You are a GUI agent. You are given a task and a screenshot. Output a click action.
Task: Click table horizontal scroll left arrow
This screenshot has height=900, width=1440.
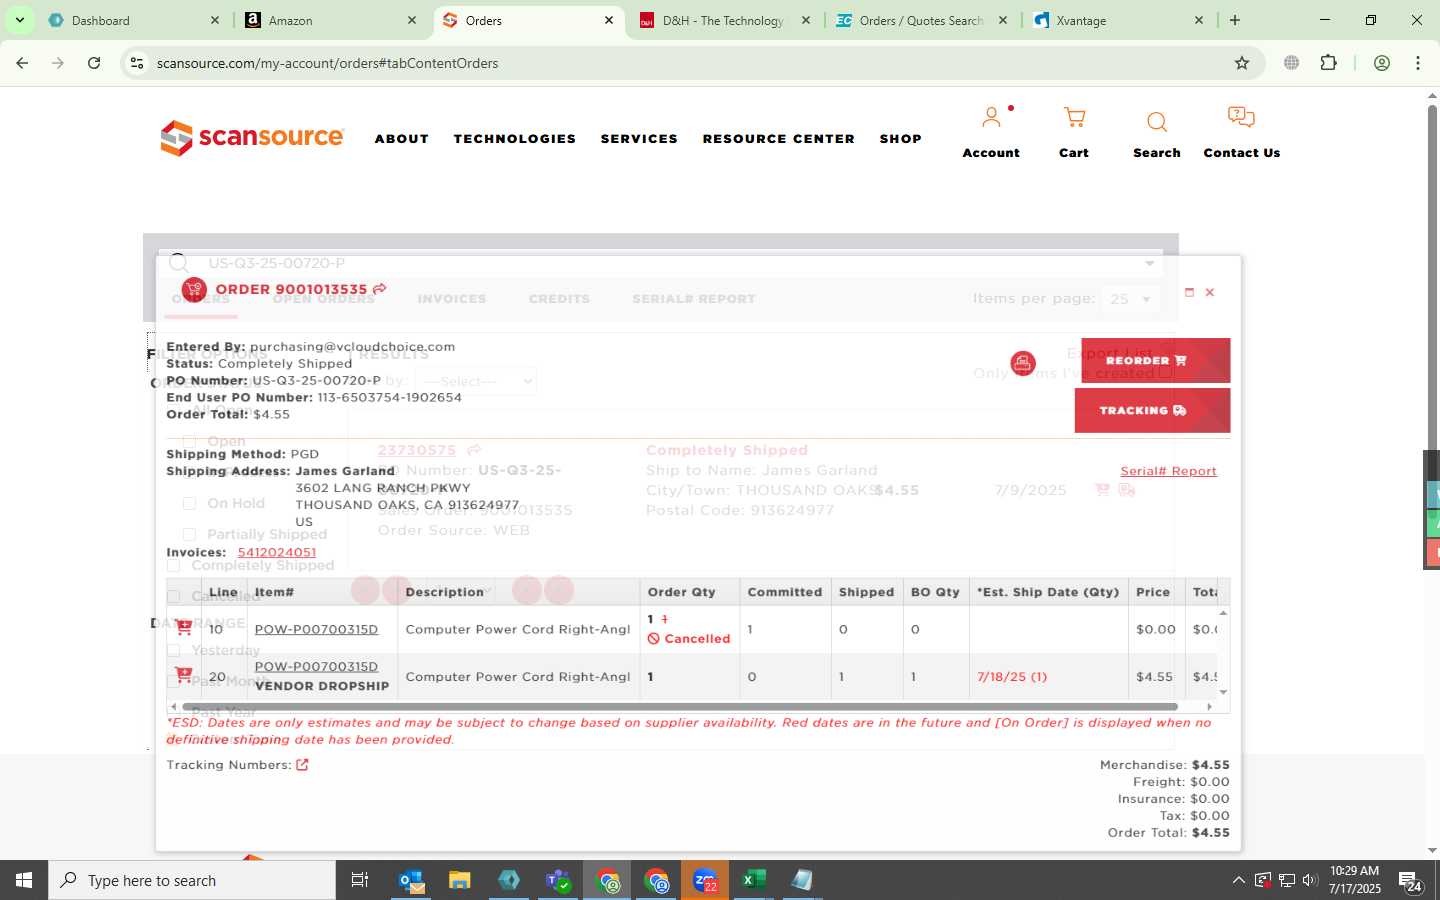(x=174, y=706)
